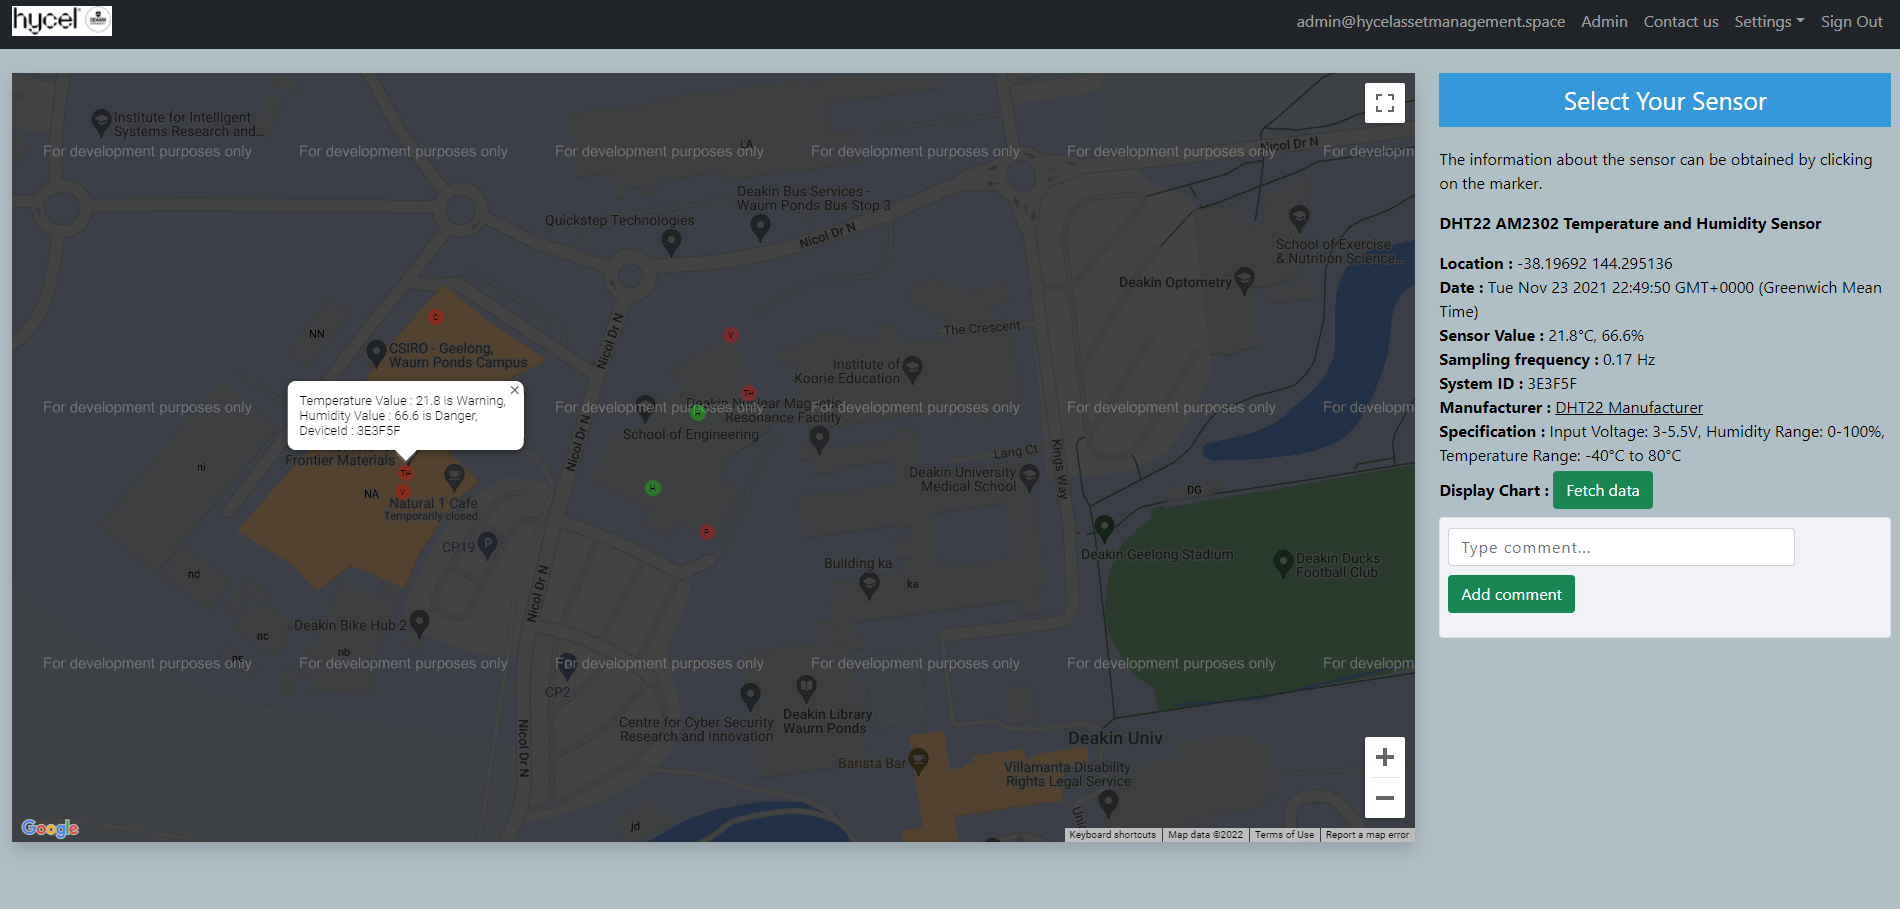The height and width of the screenshot is (909, 1900).
Task: Open the Settings dropdown menu
Action: (x=1769, y=21)
